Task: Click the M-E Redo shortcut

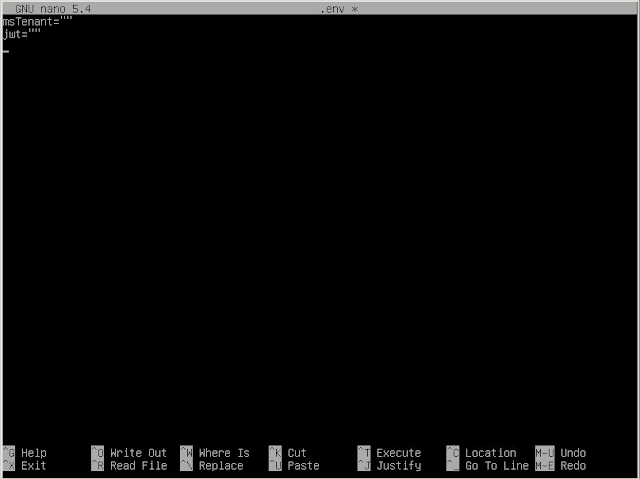Action: tap(560, 465)
